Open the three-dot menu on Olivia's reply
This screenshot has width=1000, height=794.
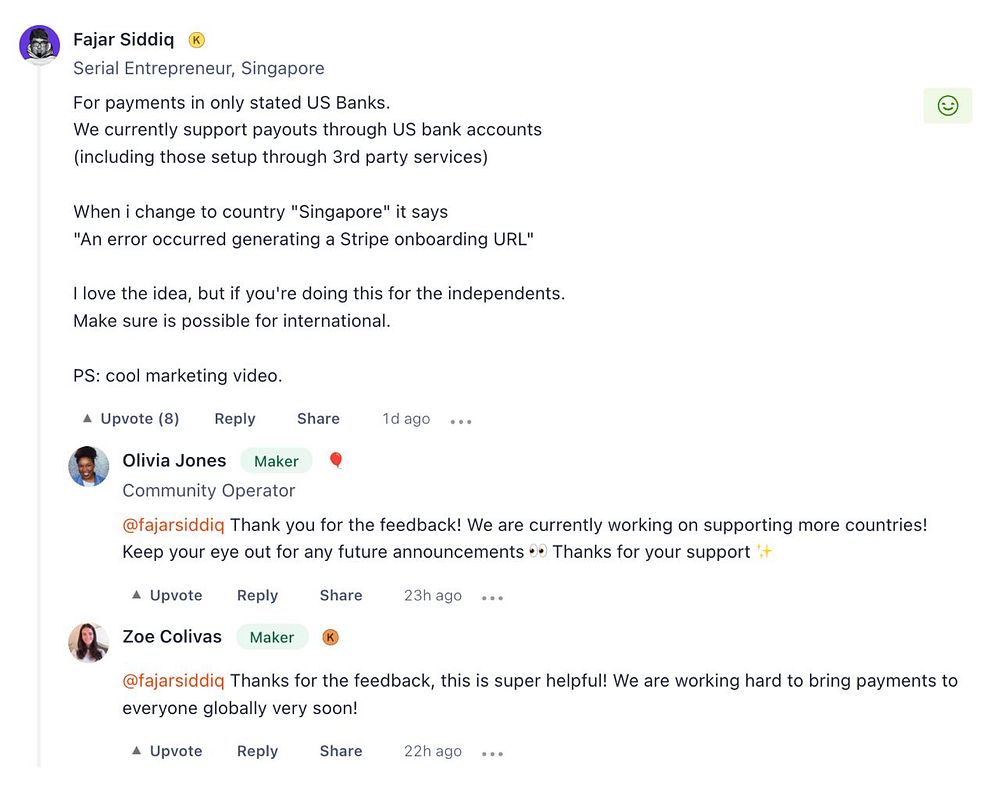click(492, 597)
